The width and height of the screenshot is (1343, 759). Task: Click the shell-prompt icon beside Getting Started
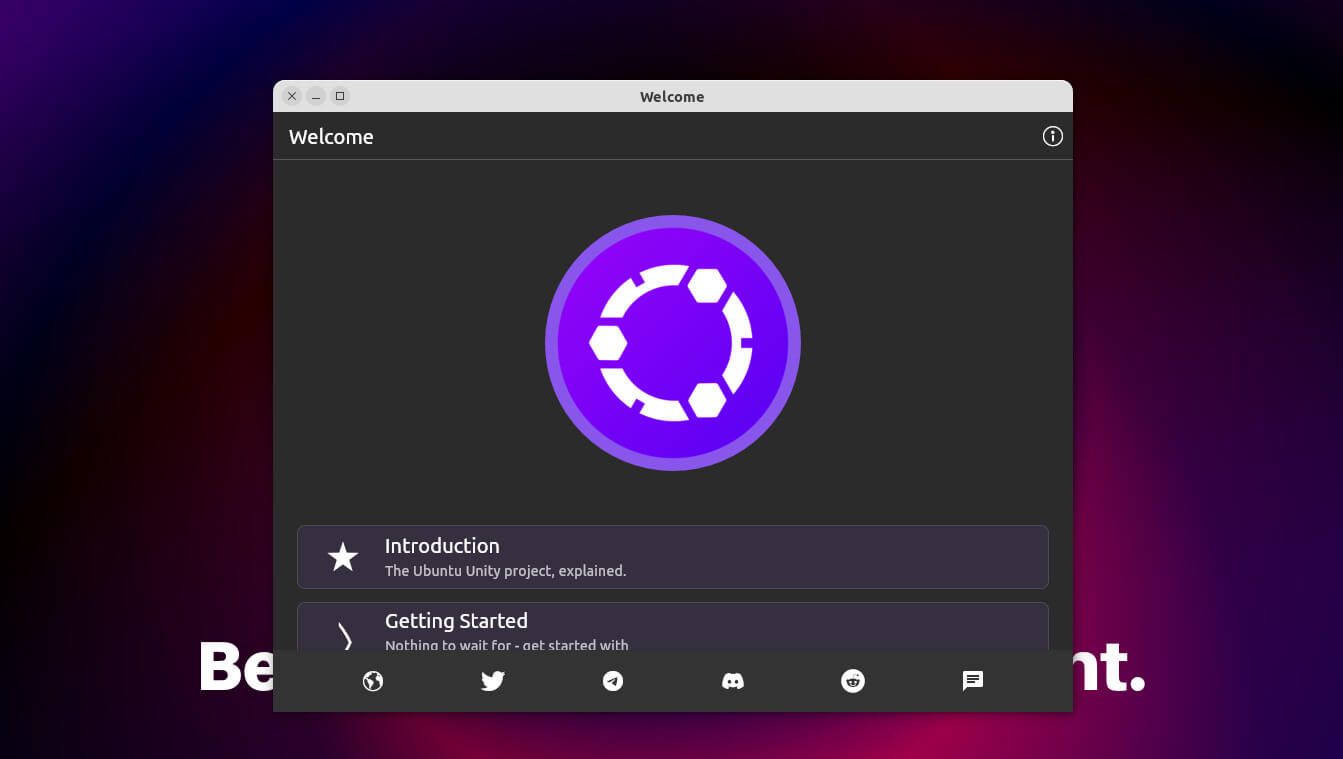click(345, 637)
